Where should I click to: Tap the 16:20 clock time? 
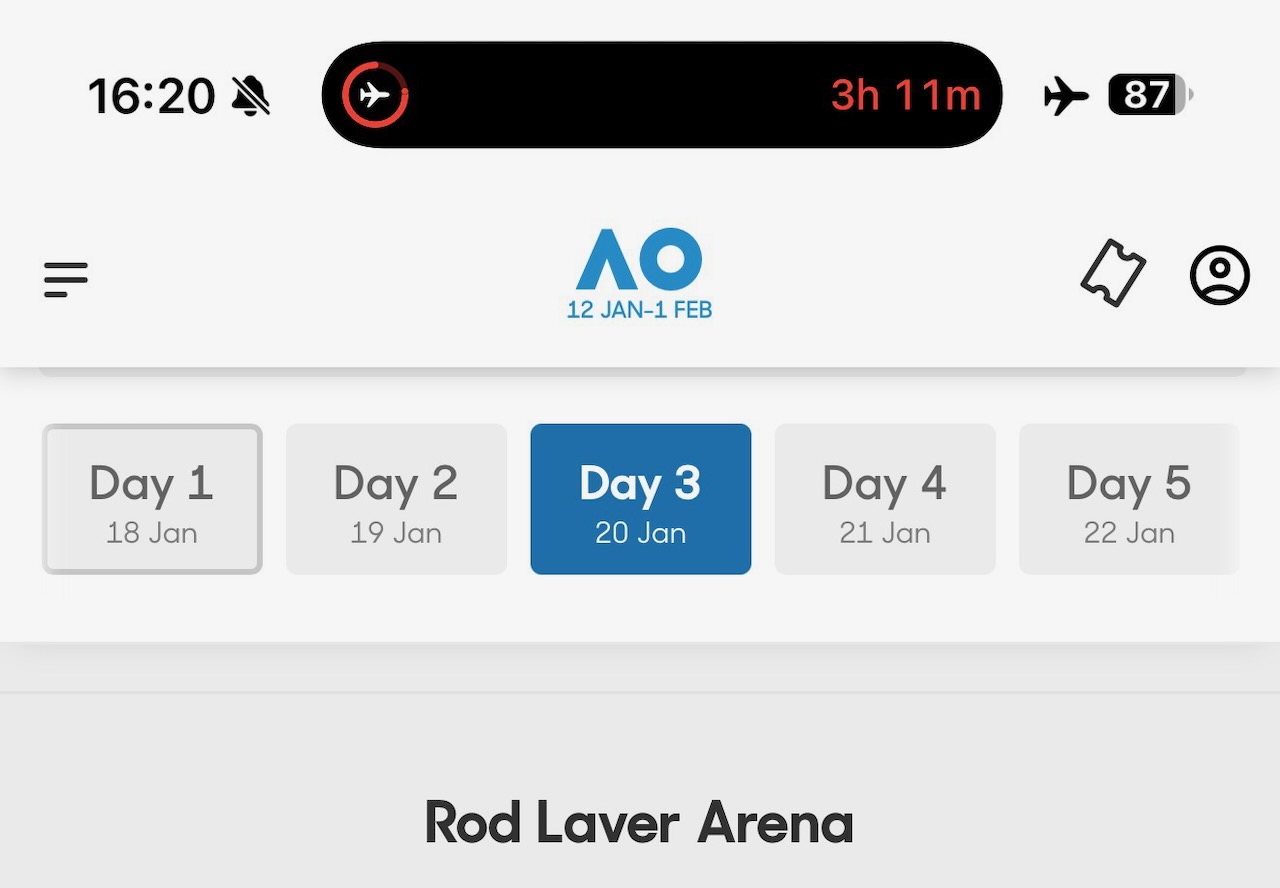[x=151, y=96]
